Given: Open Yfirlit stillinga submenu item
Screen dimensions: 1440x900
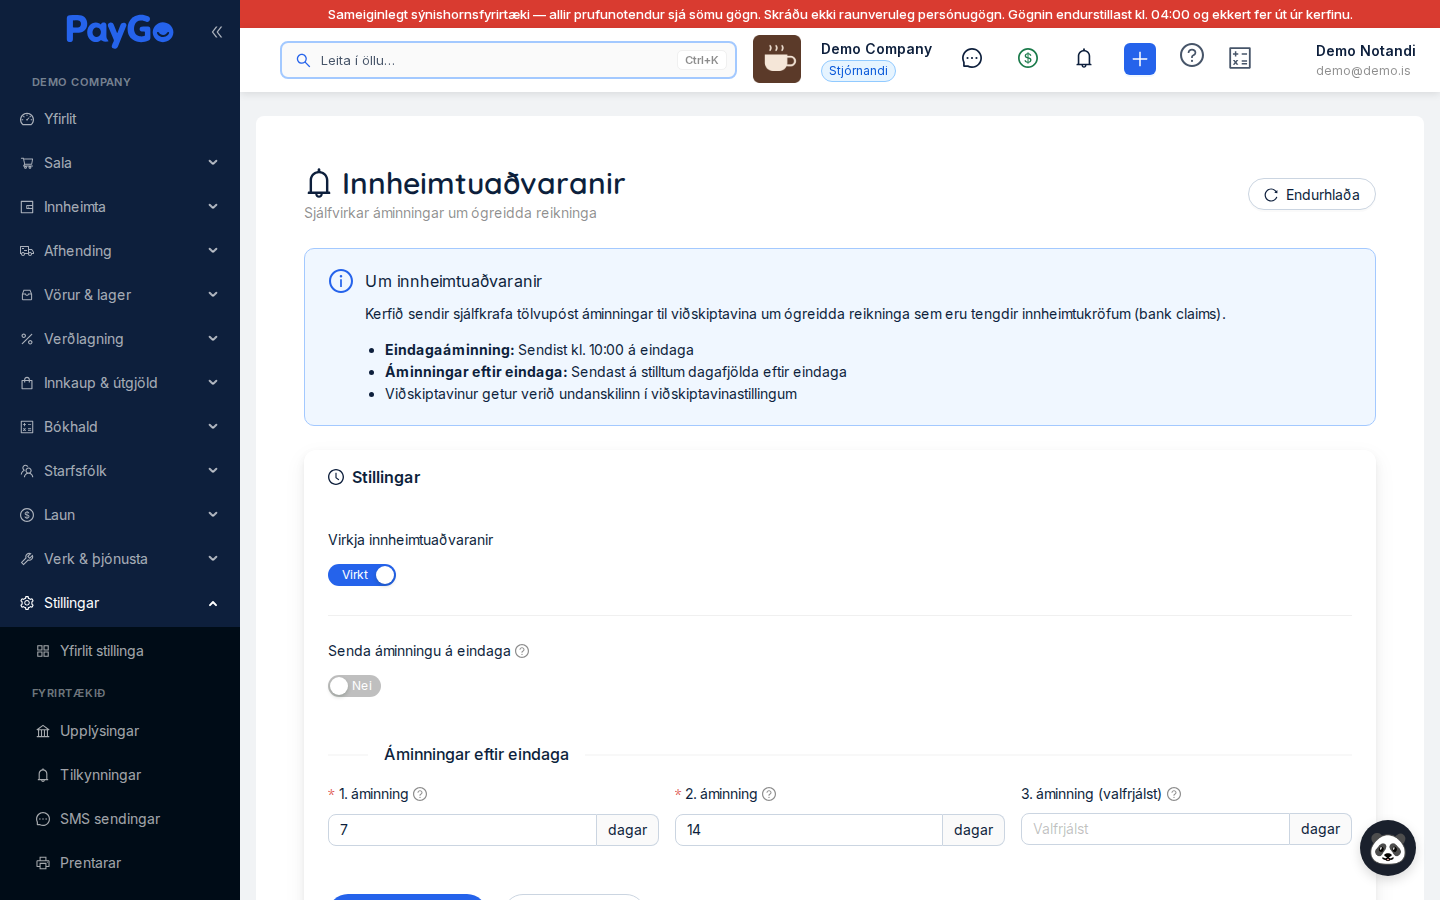Looking at the screenshot, I should pyautogui.click(x=120, y=651).
